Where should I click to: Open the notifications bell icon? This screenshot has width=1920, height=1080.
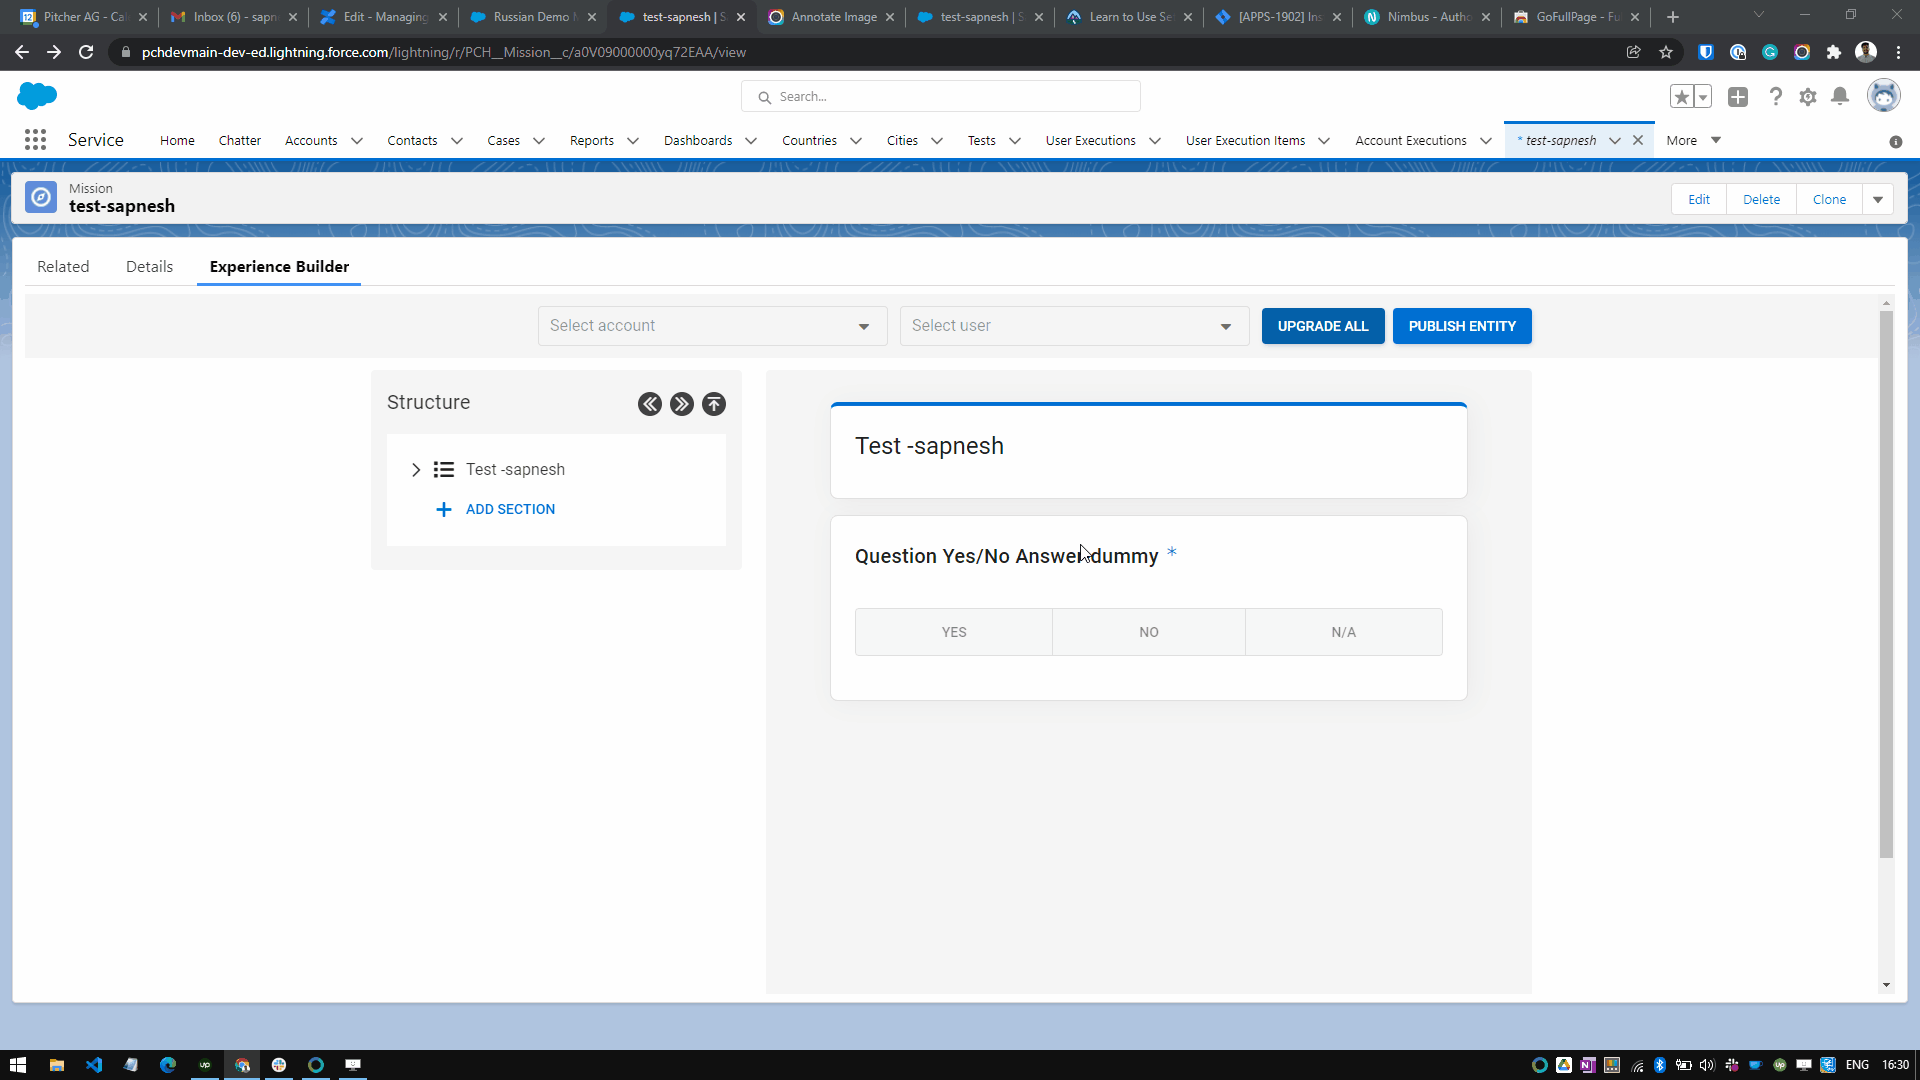(x=1840, y=97)
